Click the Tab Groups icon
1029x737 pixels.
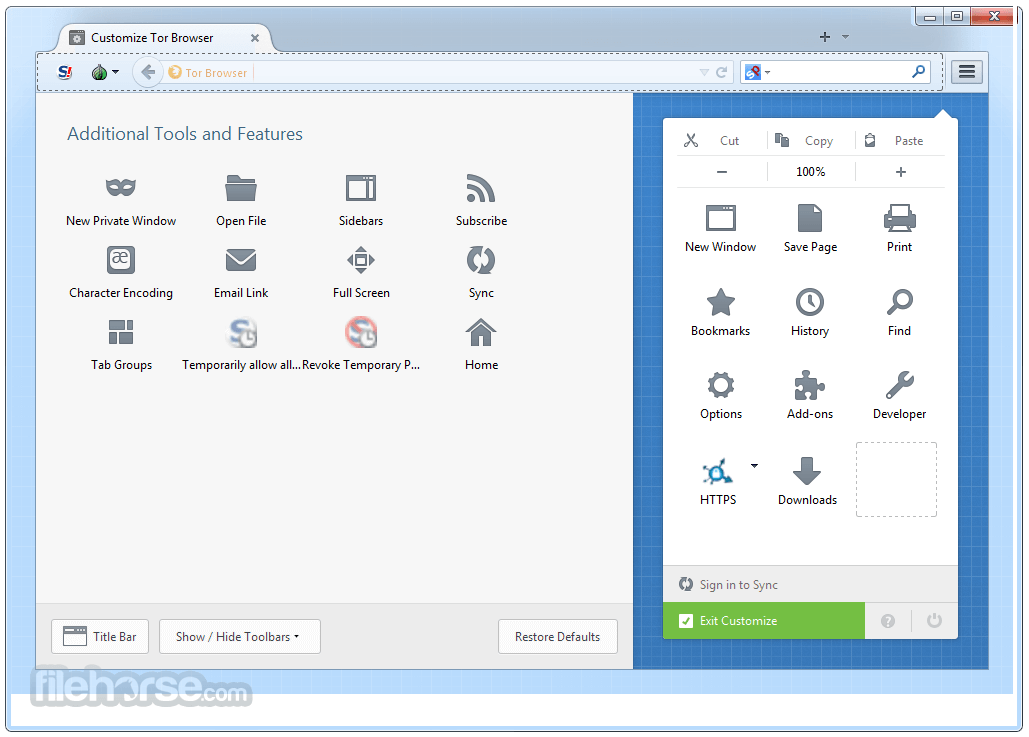point(121,332)
